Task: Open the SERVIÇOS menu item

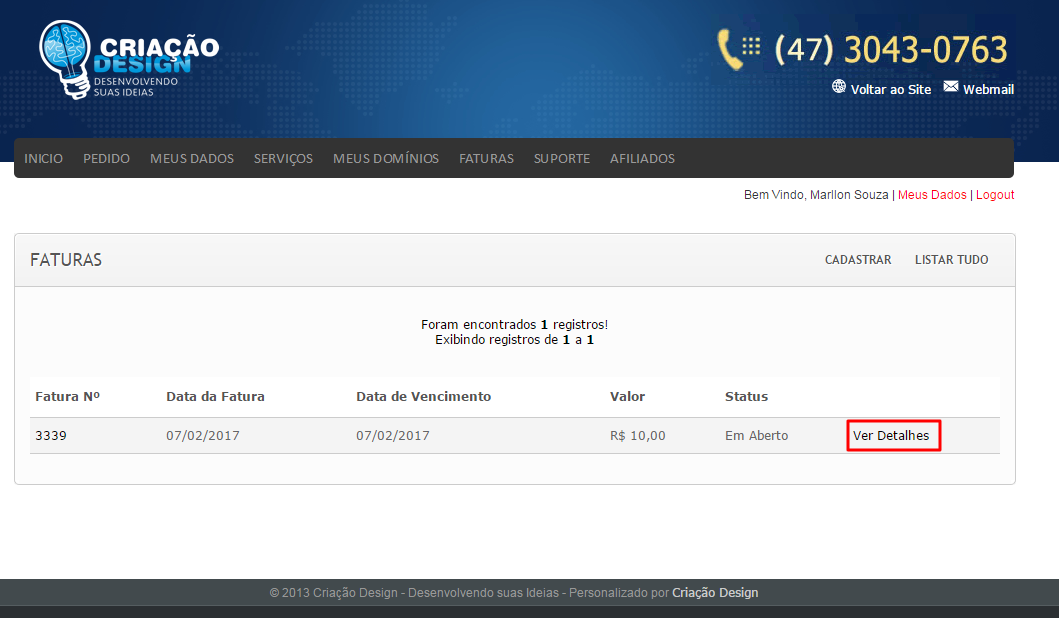Action: tap(283, 158)
